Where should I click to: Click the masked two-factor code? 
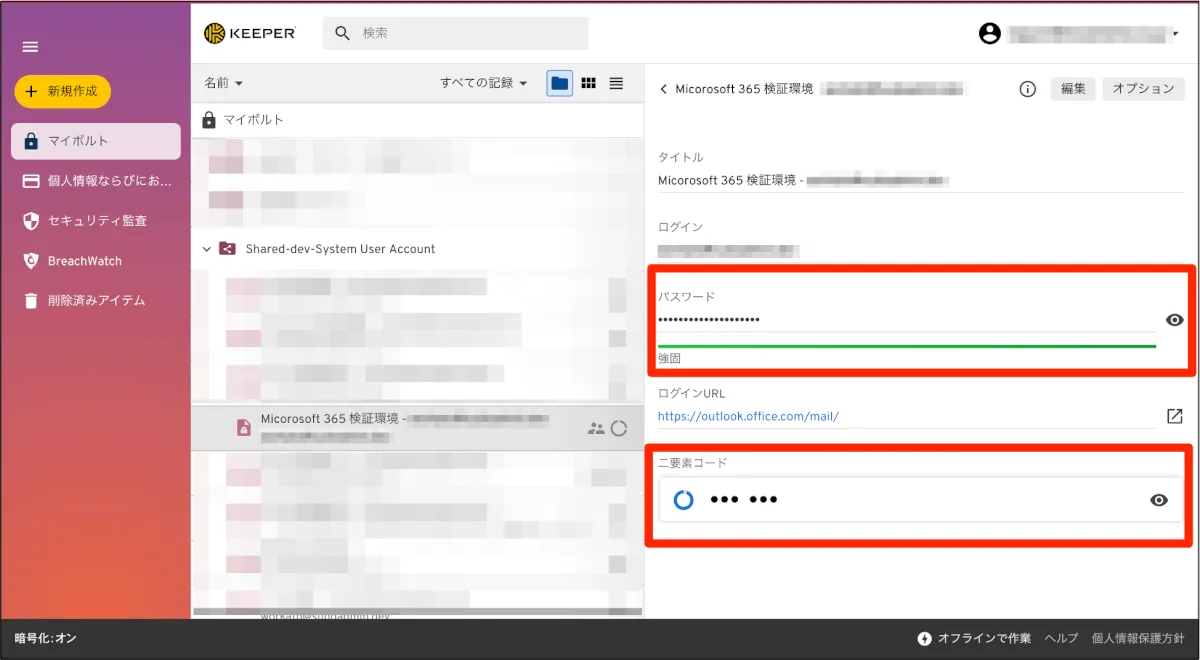tap(744, 500)
